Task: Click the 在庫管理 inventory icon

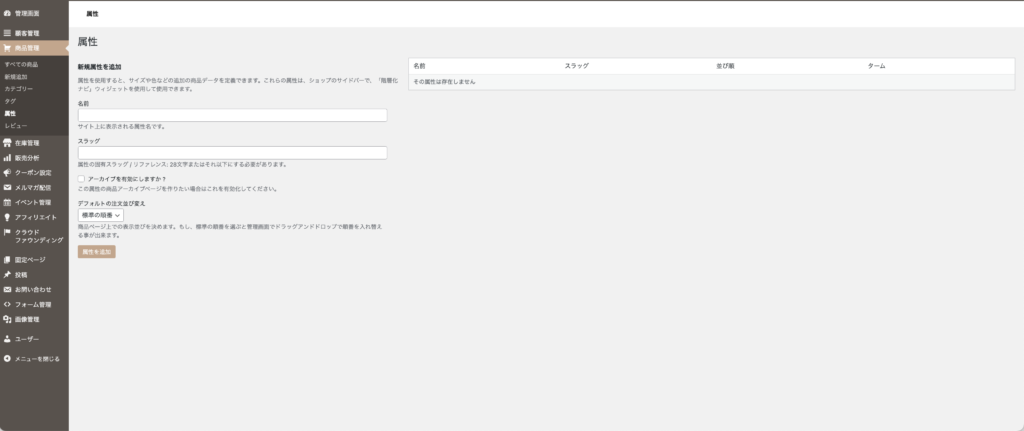Action: (x=7, y=144)
